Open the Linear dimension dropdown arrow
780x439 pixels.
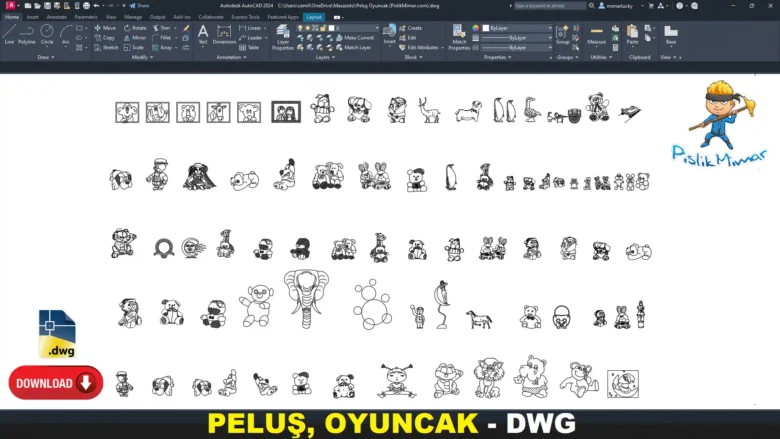pyautogui.click(x=265, y=28)
